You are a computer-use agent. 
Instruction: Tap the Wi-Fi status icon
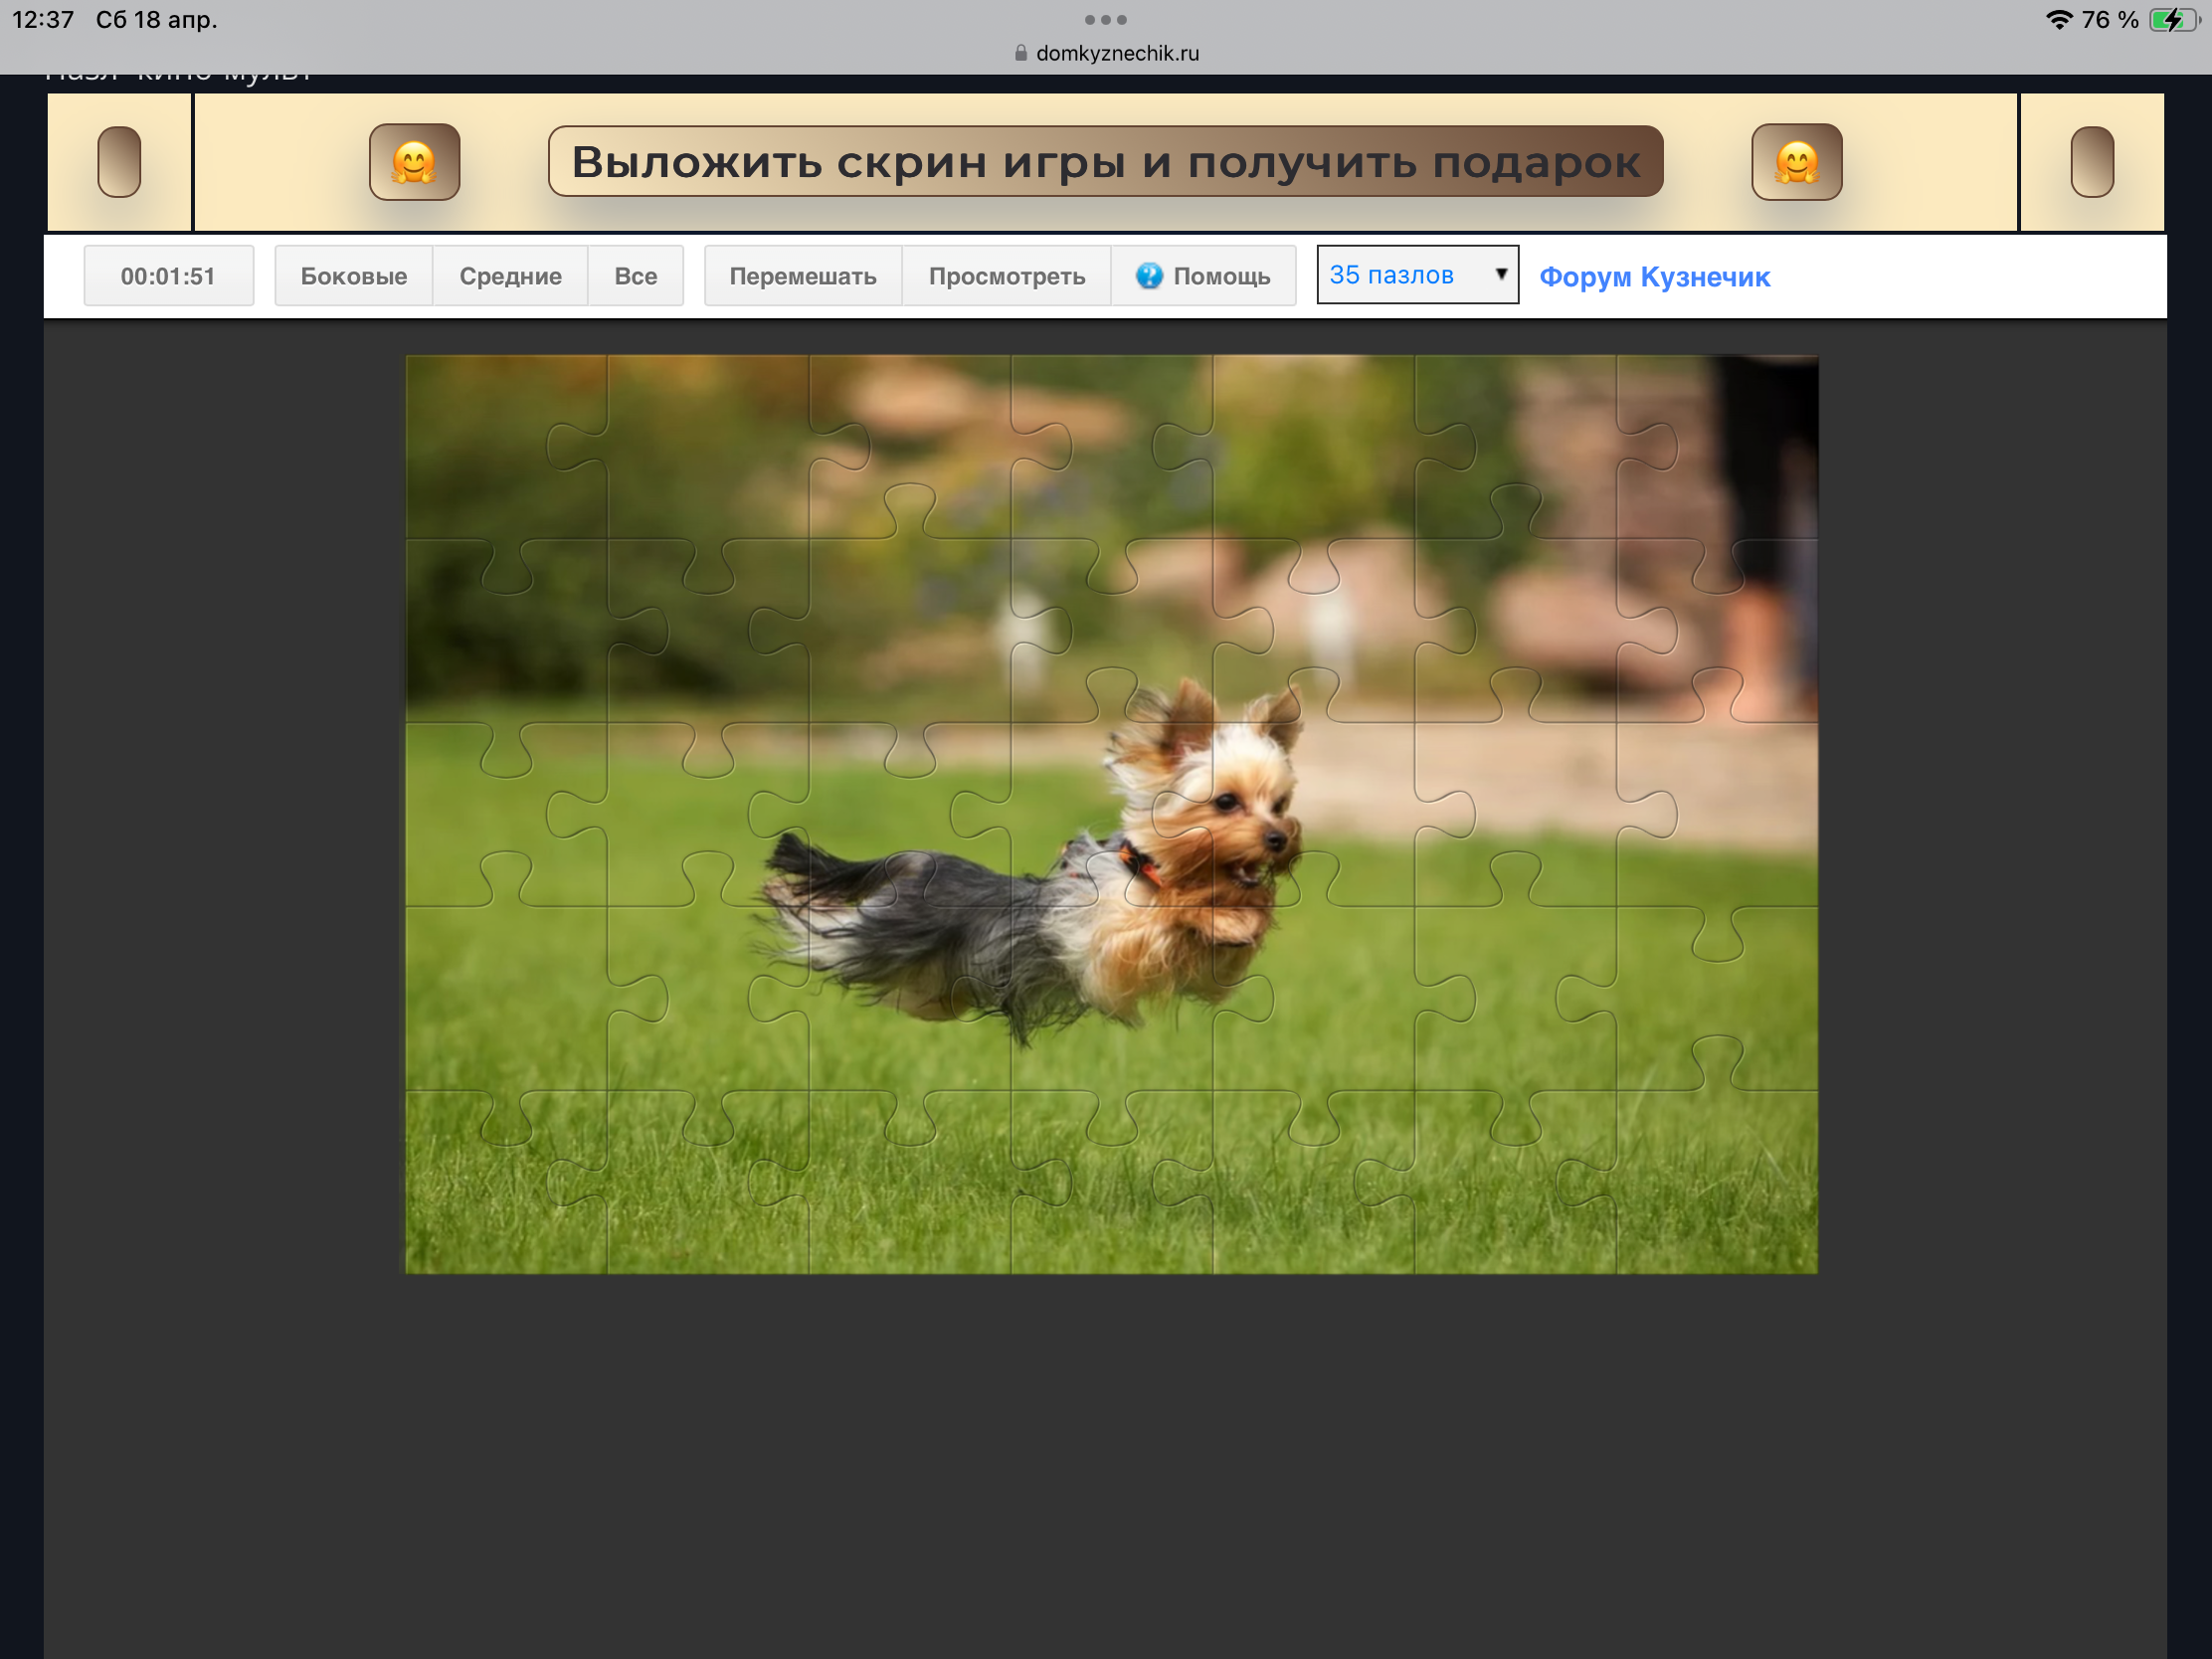pyautogui.click(x=2058, y=20)
